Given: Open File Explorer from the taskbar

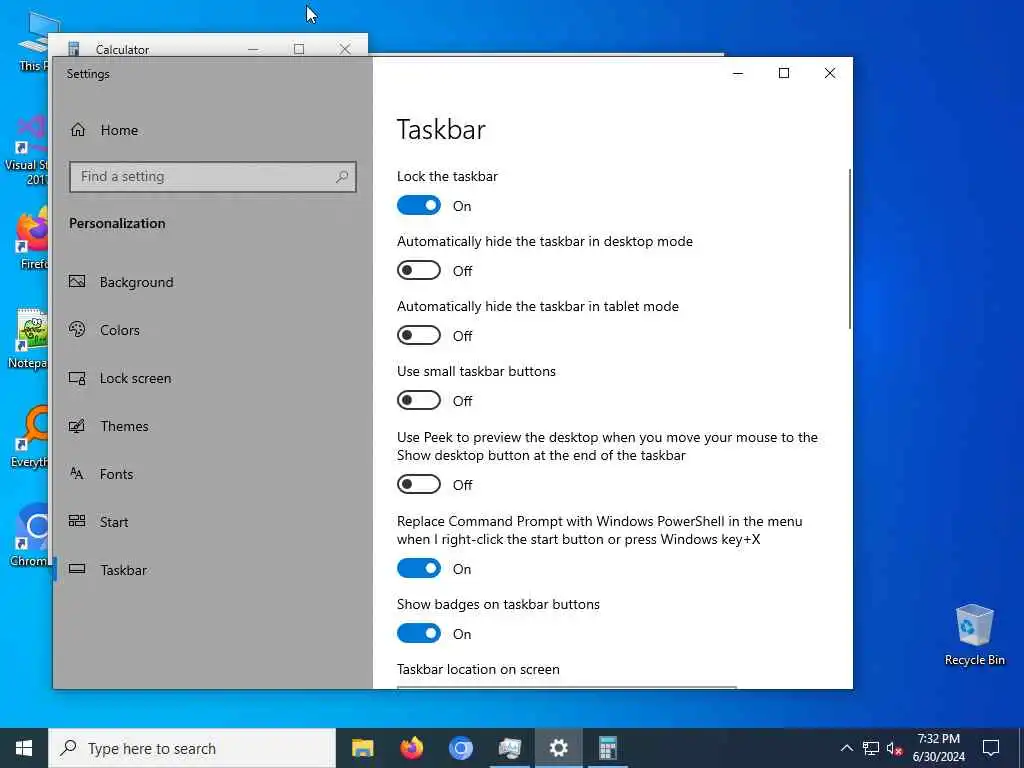Looking at the screenshot, I should pos(362,748).
